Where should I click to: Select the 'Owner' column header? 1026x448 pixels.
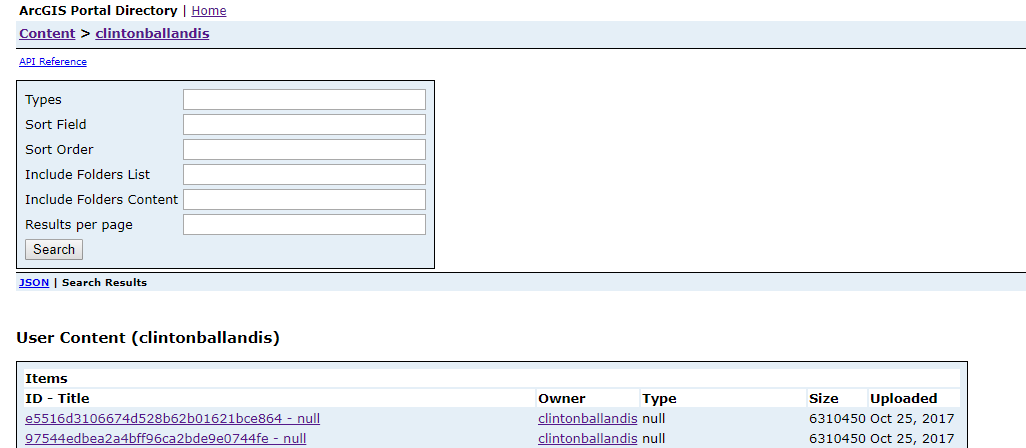561,398
